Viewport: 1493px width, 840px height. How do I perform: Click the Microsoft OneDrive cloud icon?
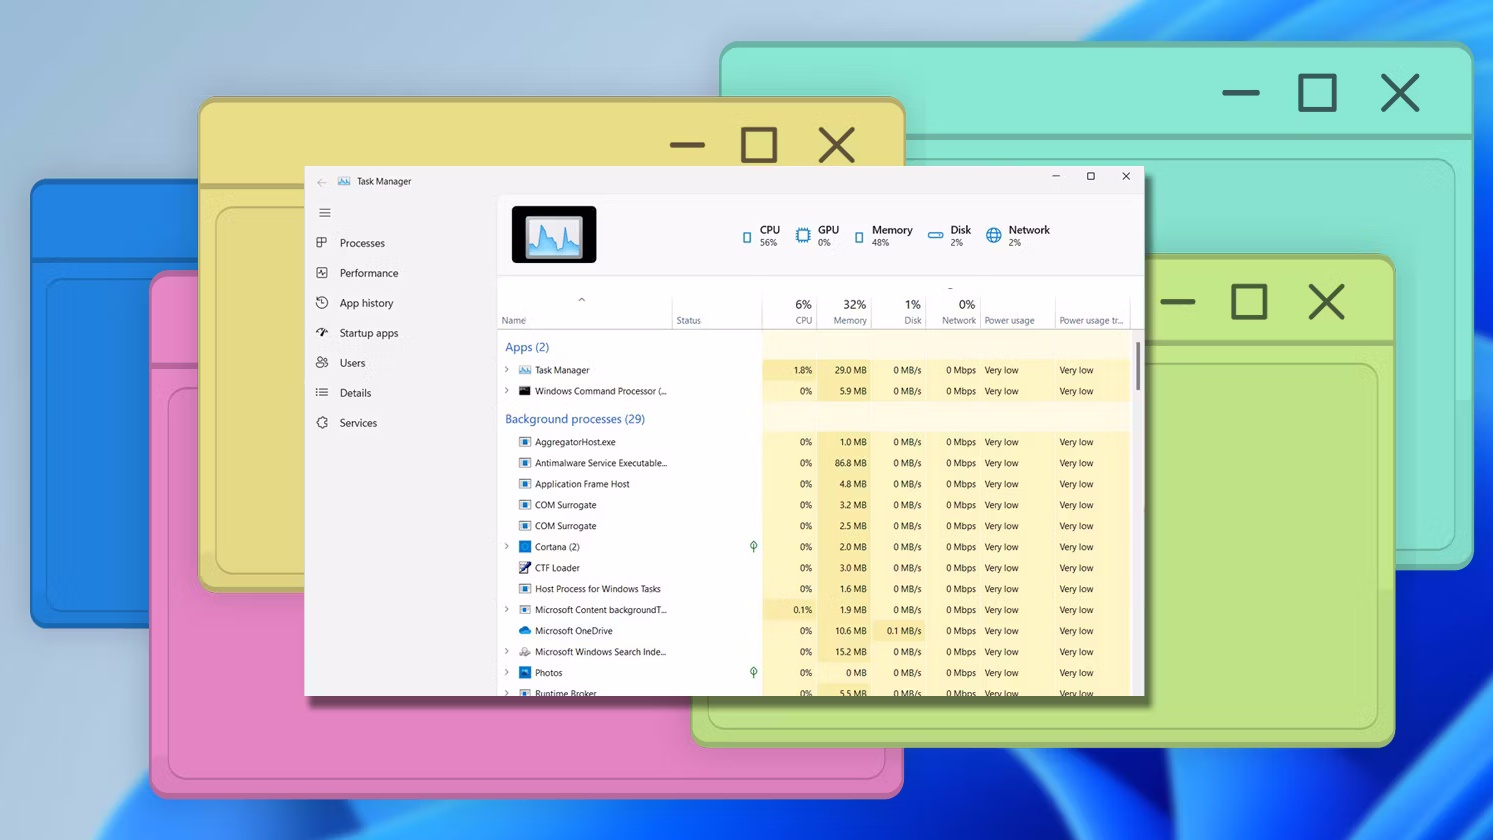tap(524, 631)
